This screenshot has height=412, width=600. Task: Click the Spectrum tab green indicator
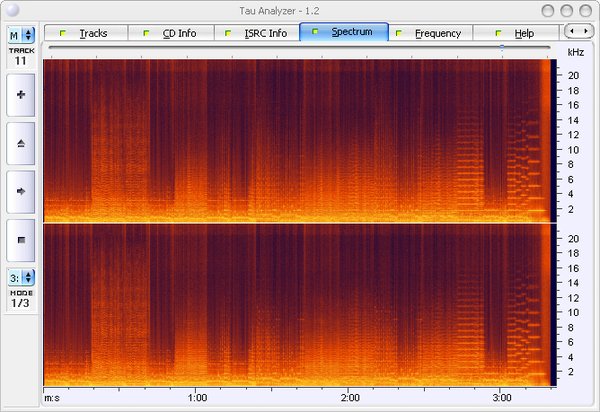315,31
